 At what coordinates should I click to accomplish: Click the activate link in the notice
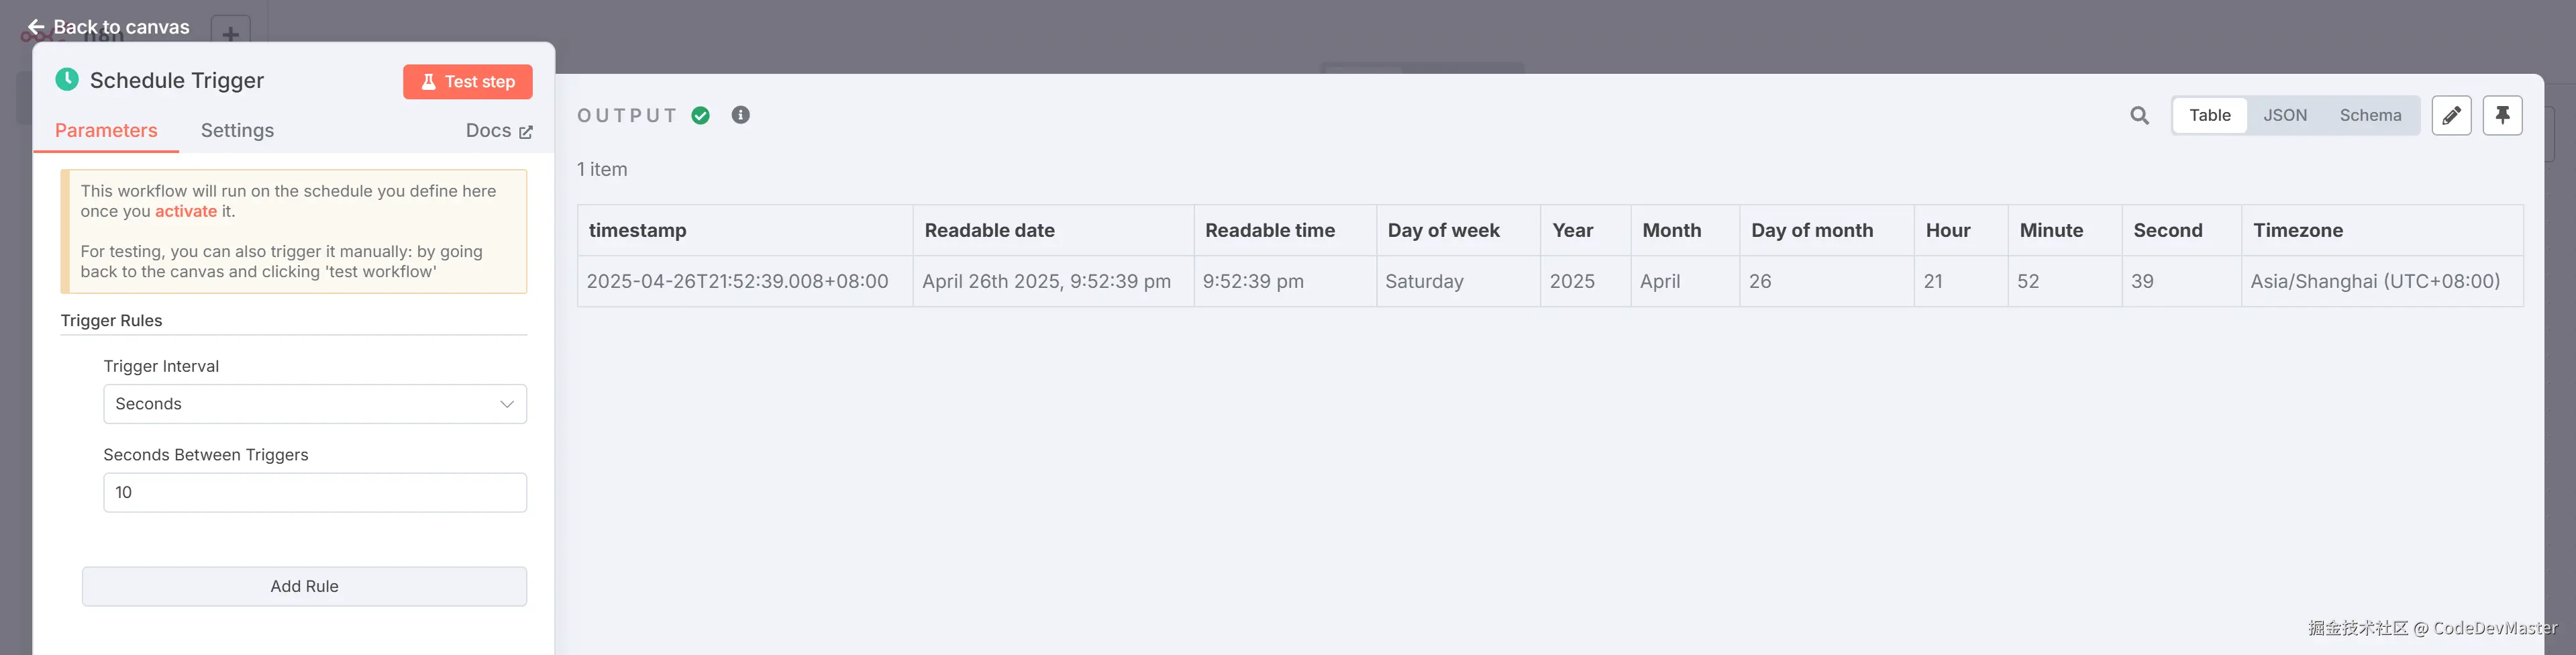(x=185, y=212)
